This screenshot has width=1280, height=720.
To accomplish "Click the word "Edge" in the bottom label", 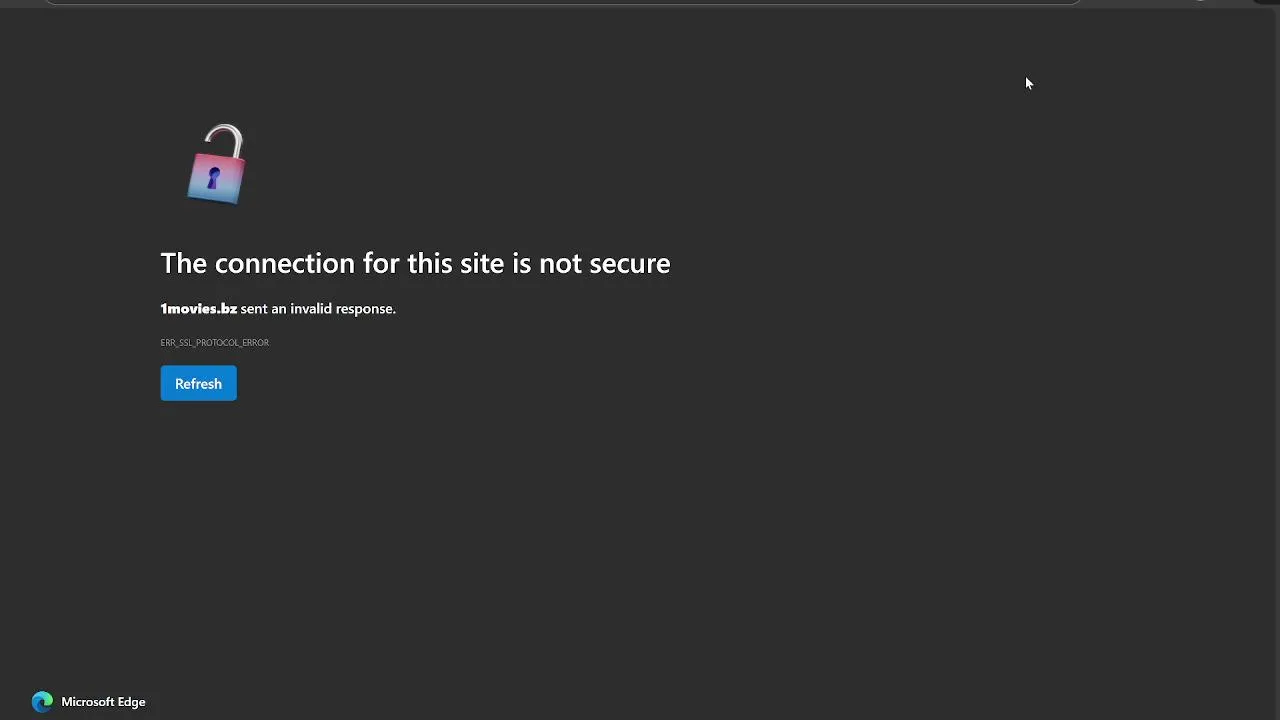I will (130, 702).
